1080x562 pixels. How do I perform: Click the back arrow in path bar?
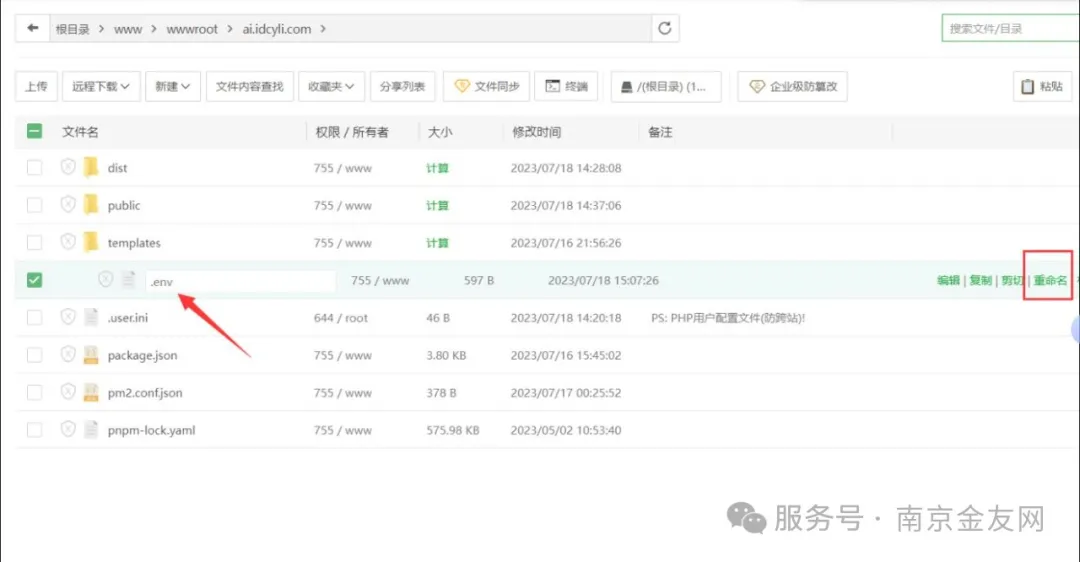click(x=32, y=28)
